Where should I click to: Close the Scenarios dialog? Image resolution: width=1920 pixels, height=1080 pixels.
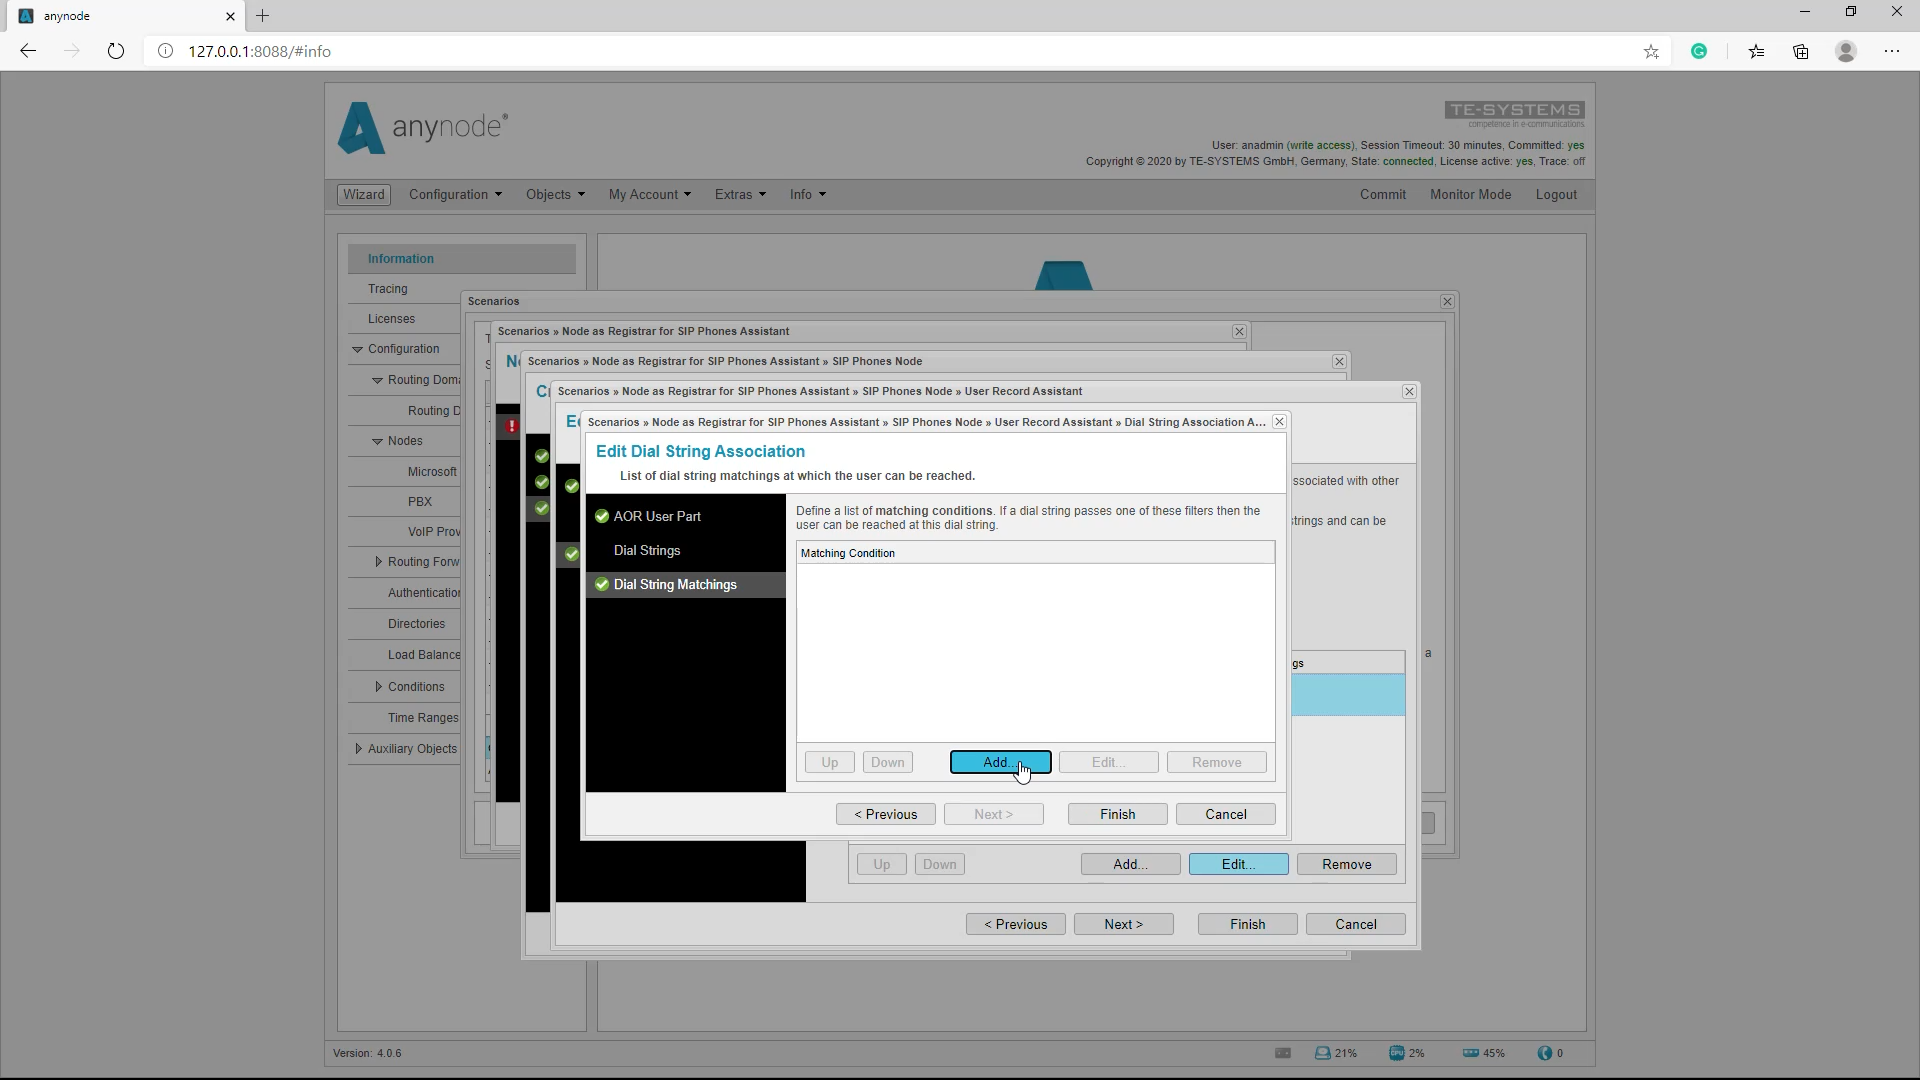coord(1447,302)
